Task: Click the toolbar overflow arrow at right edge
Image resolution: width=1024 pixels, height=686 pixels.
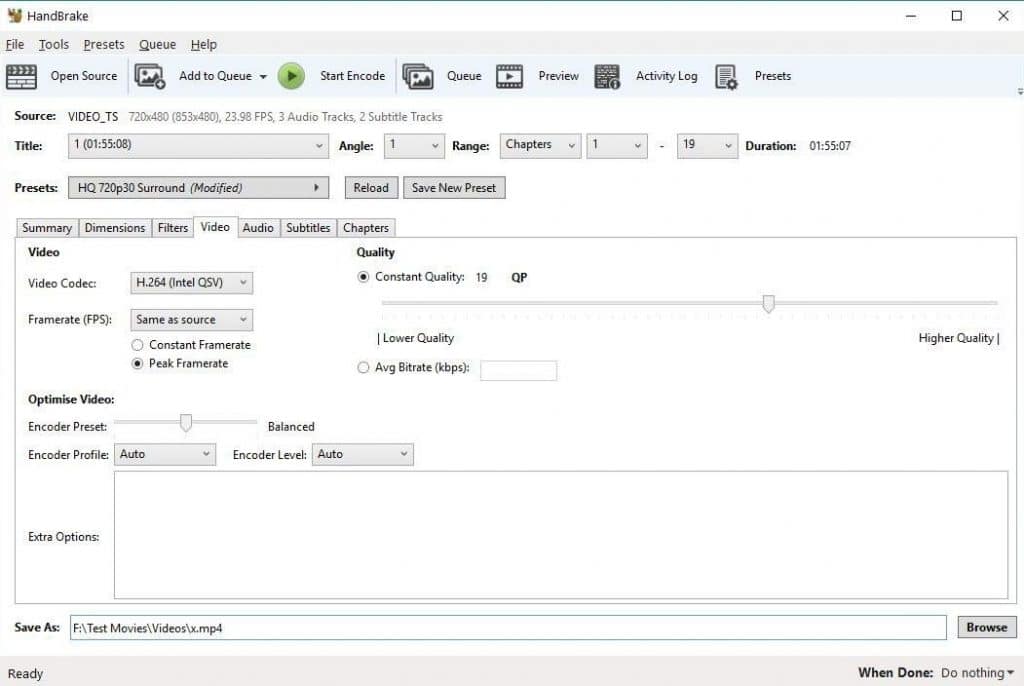Action: (x=1020, y=91)
